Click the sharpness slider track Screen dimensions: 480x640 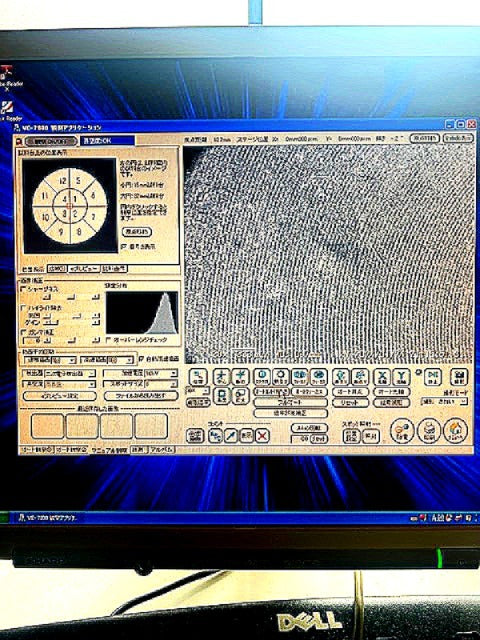(x=72, y=297)
